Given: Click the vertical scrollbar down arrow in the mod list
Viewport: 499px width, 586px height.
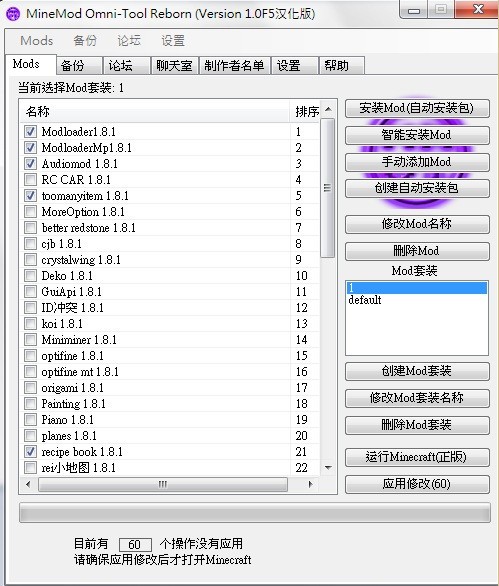Looking at the screenshot, I should pos(328,468).
